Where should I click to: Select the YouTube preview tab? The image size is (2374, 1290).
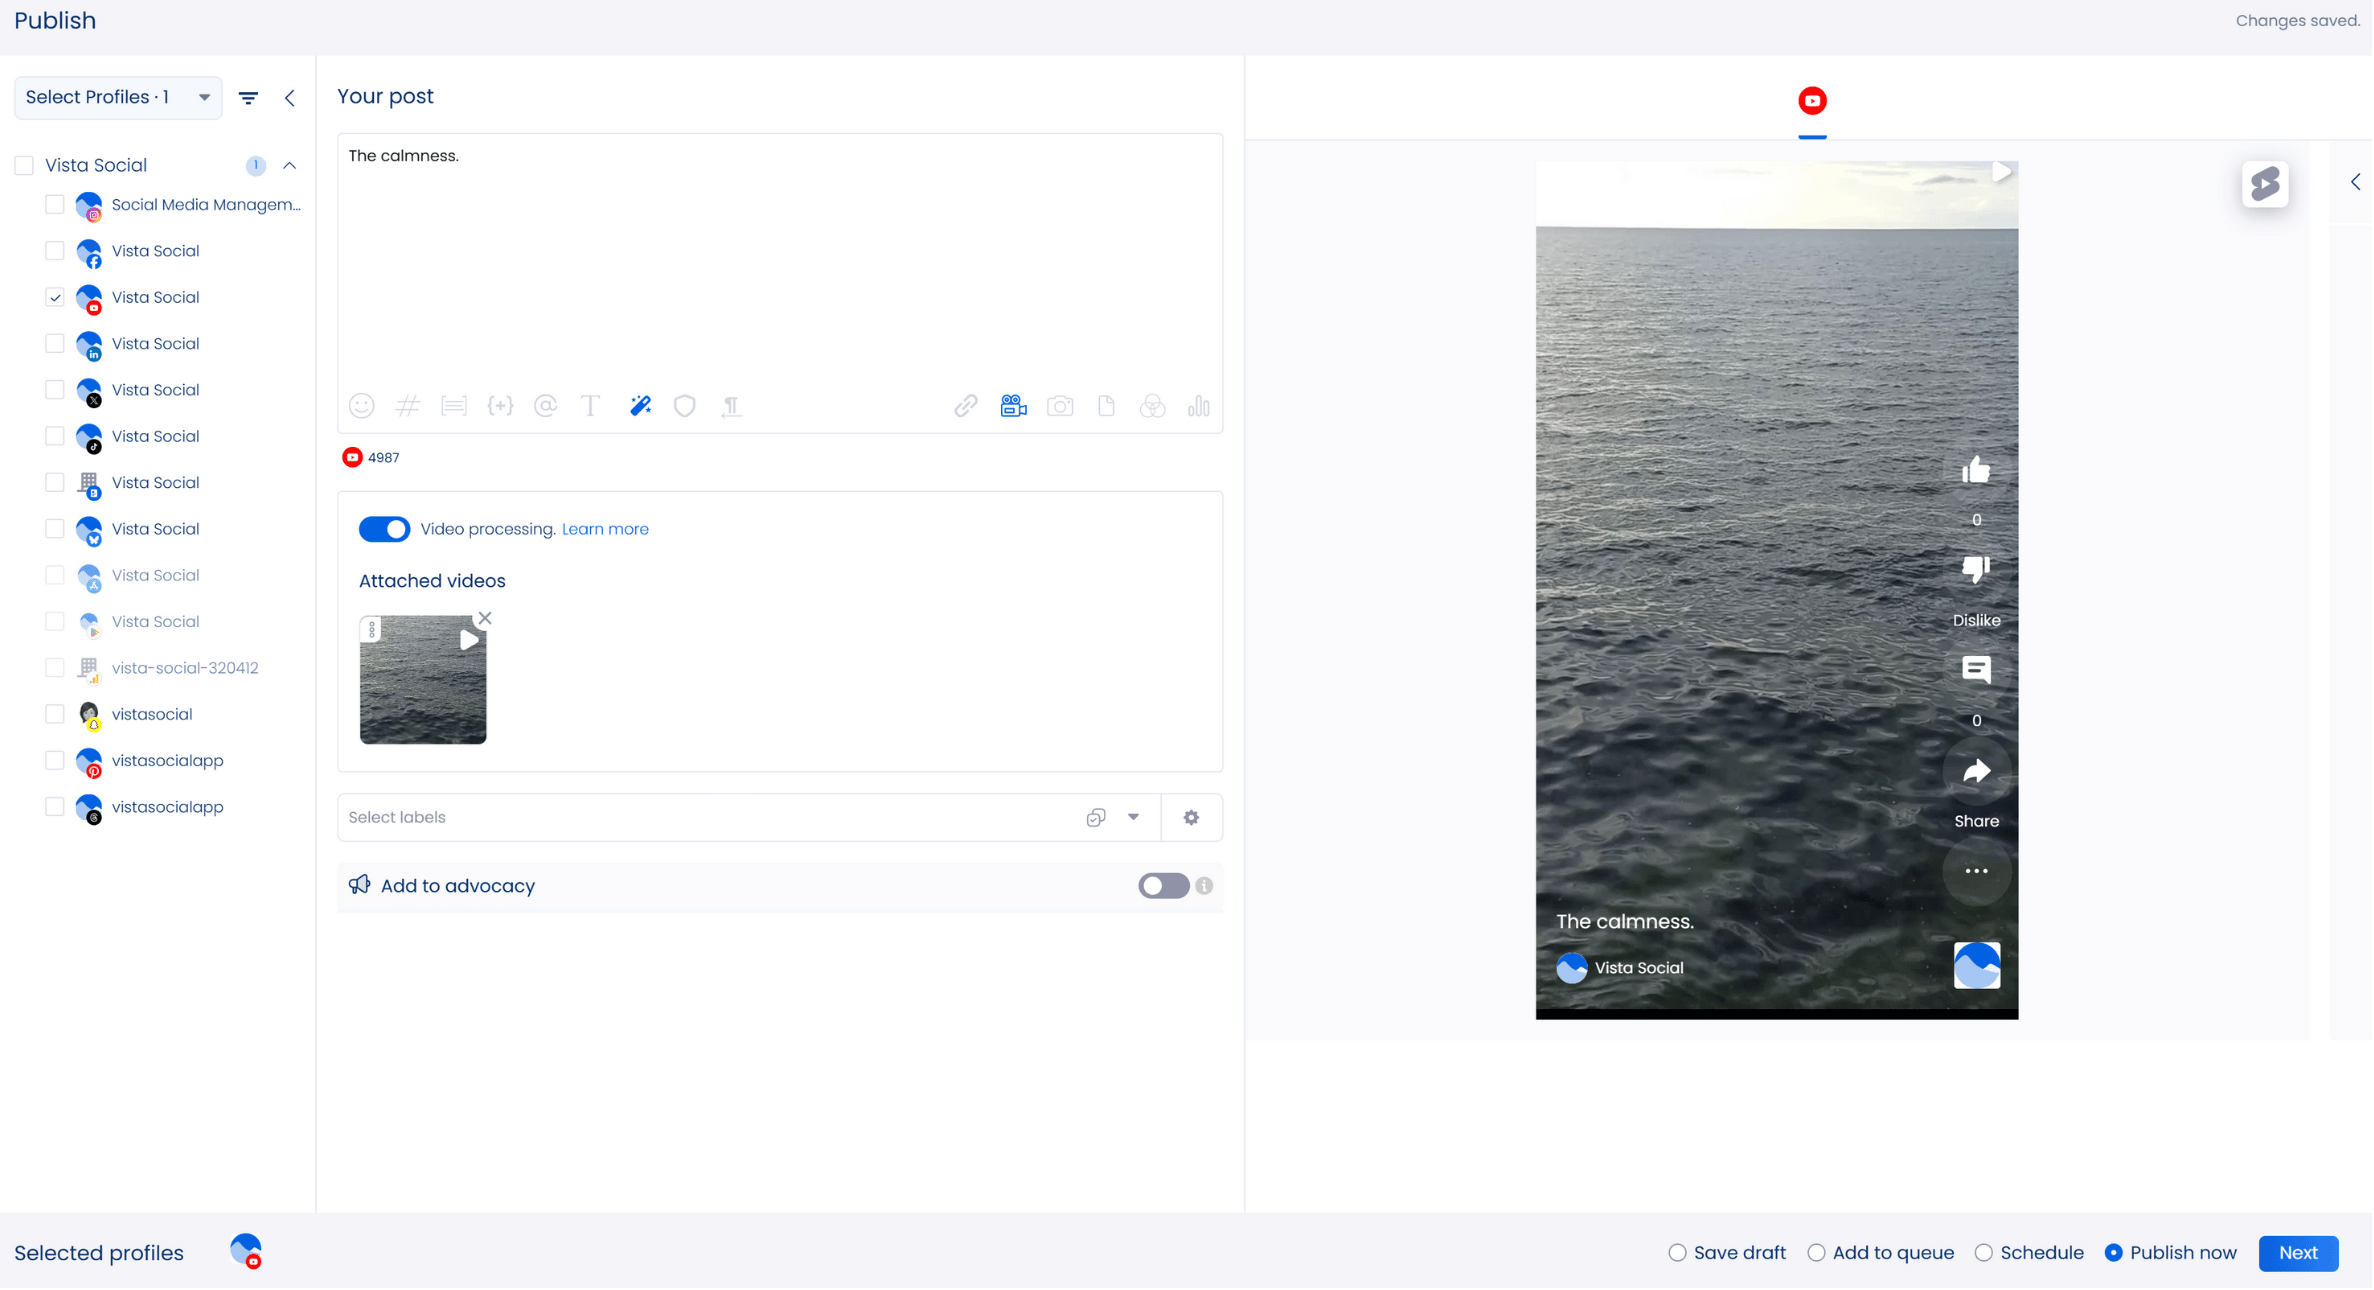pyautogui.click(x=1812, y=101)
